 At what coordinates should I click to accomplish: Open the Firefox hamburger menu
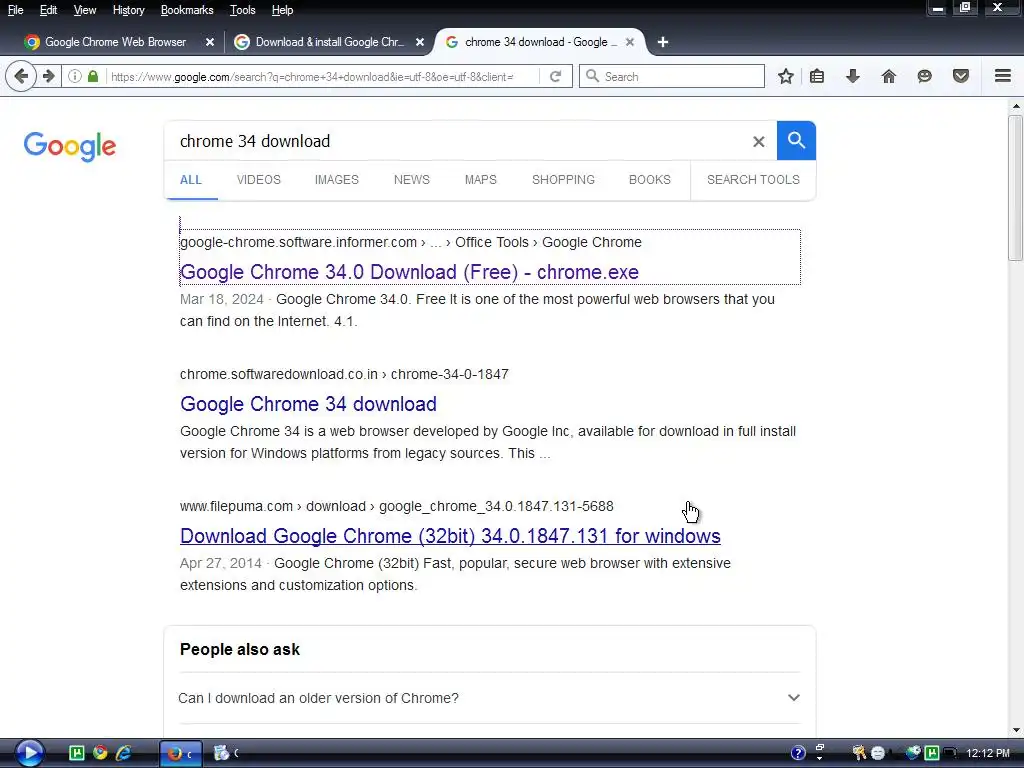[1003, 76]
